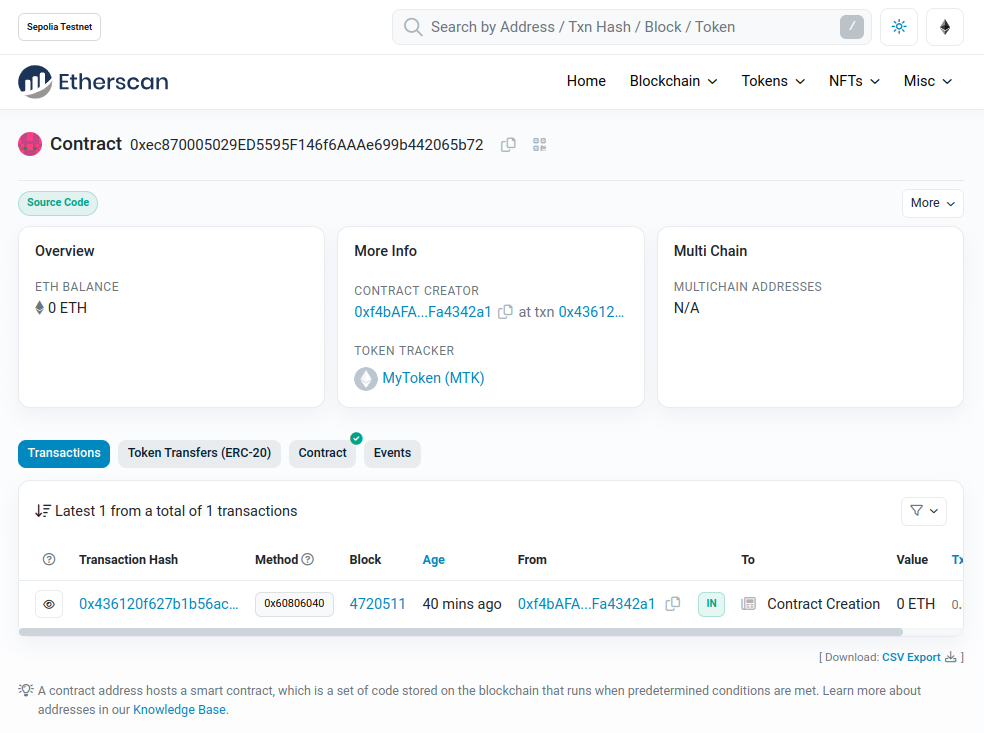Screen dimensions: 984x733
Task: Click the MyToken Ethereum token icon
Action: [x=366, y=378]
